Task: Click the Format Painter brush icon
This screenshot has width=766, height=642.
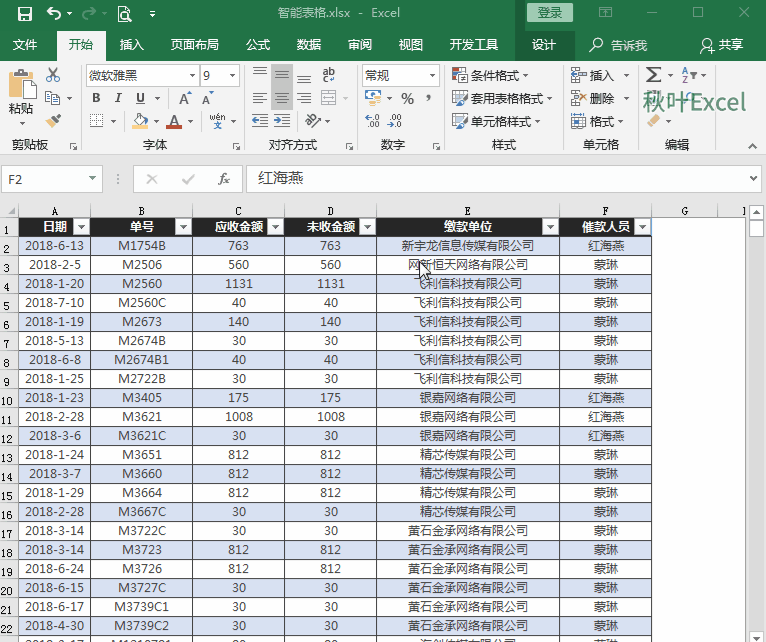Action: [x=53, y=120]
